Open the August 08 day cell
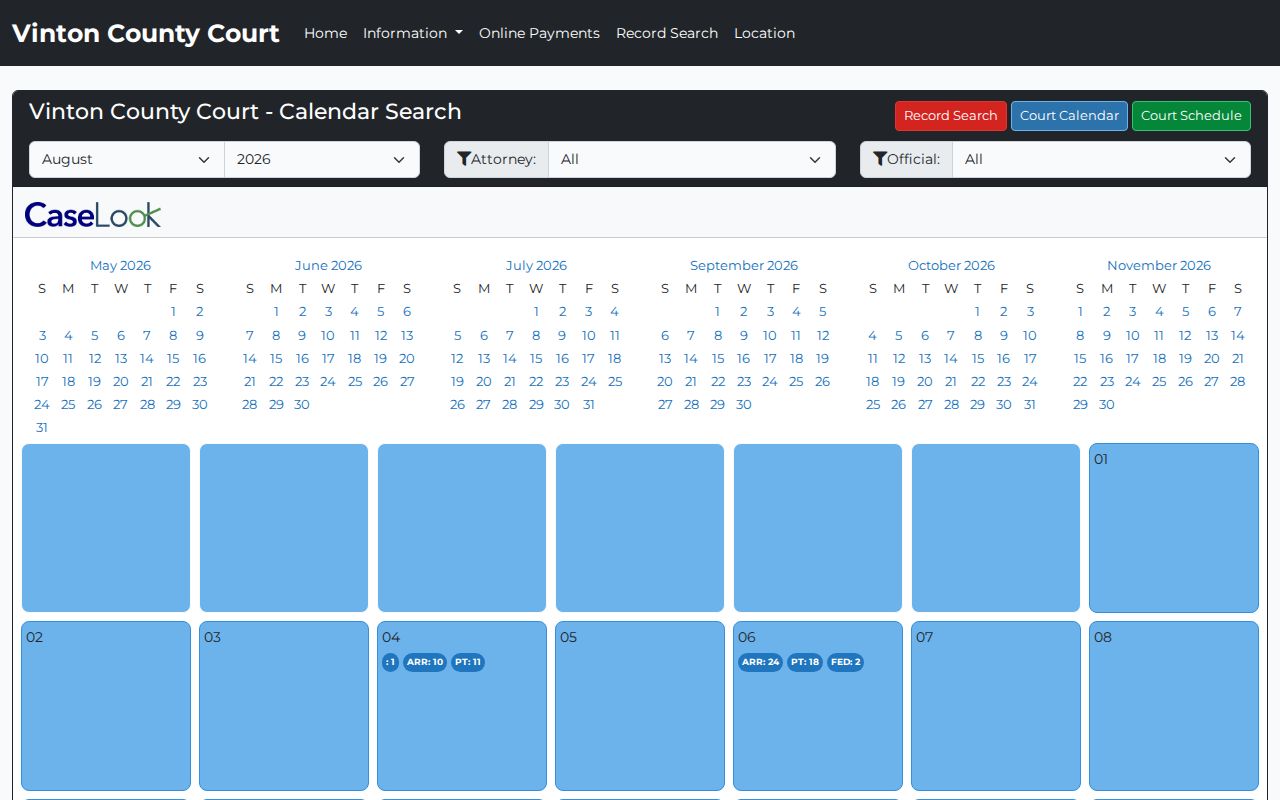Viewport: 1280px width, 800px height. [1174, 706]
